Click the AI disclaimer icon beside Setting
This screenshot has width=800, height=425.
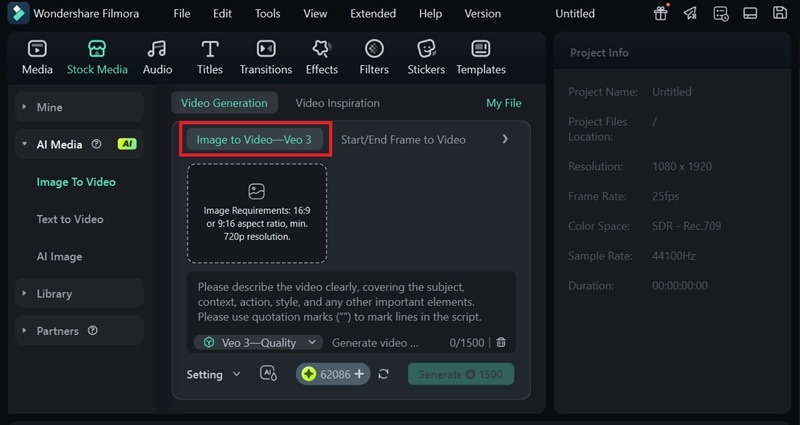[268, 373]
